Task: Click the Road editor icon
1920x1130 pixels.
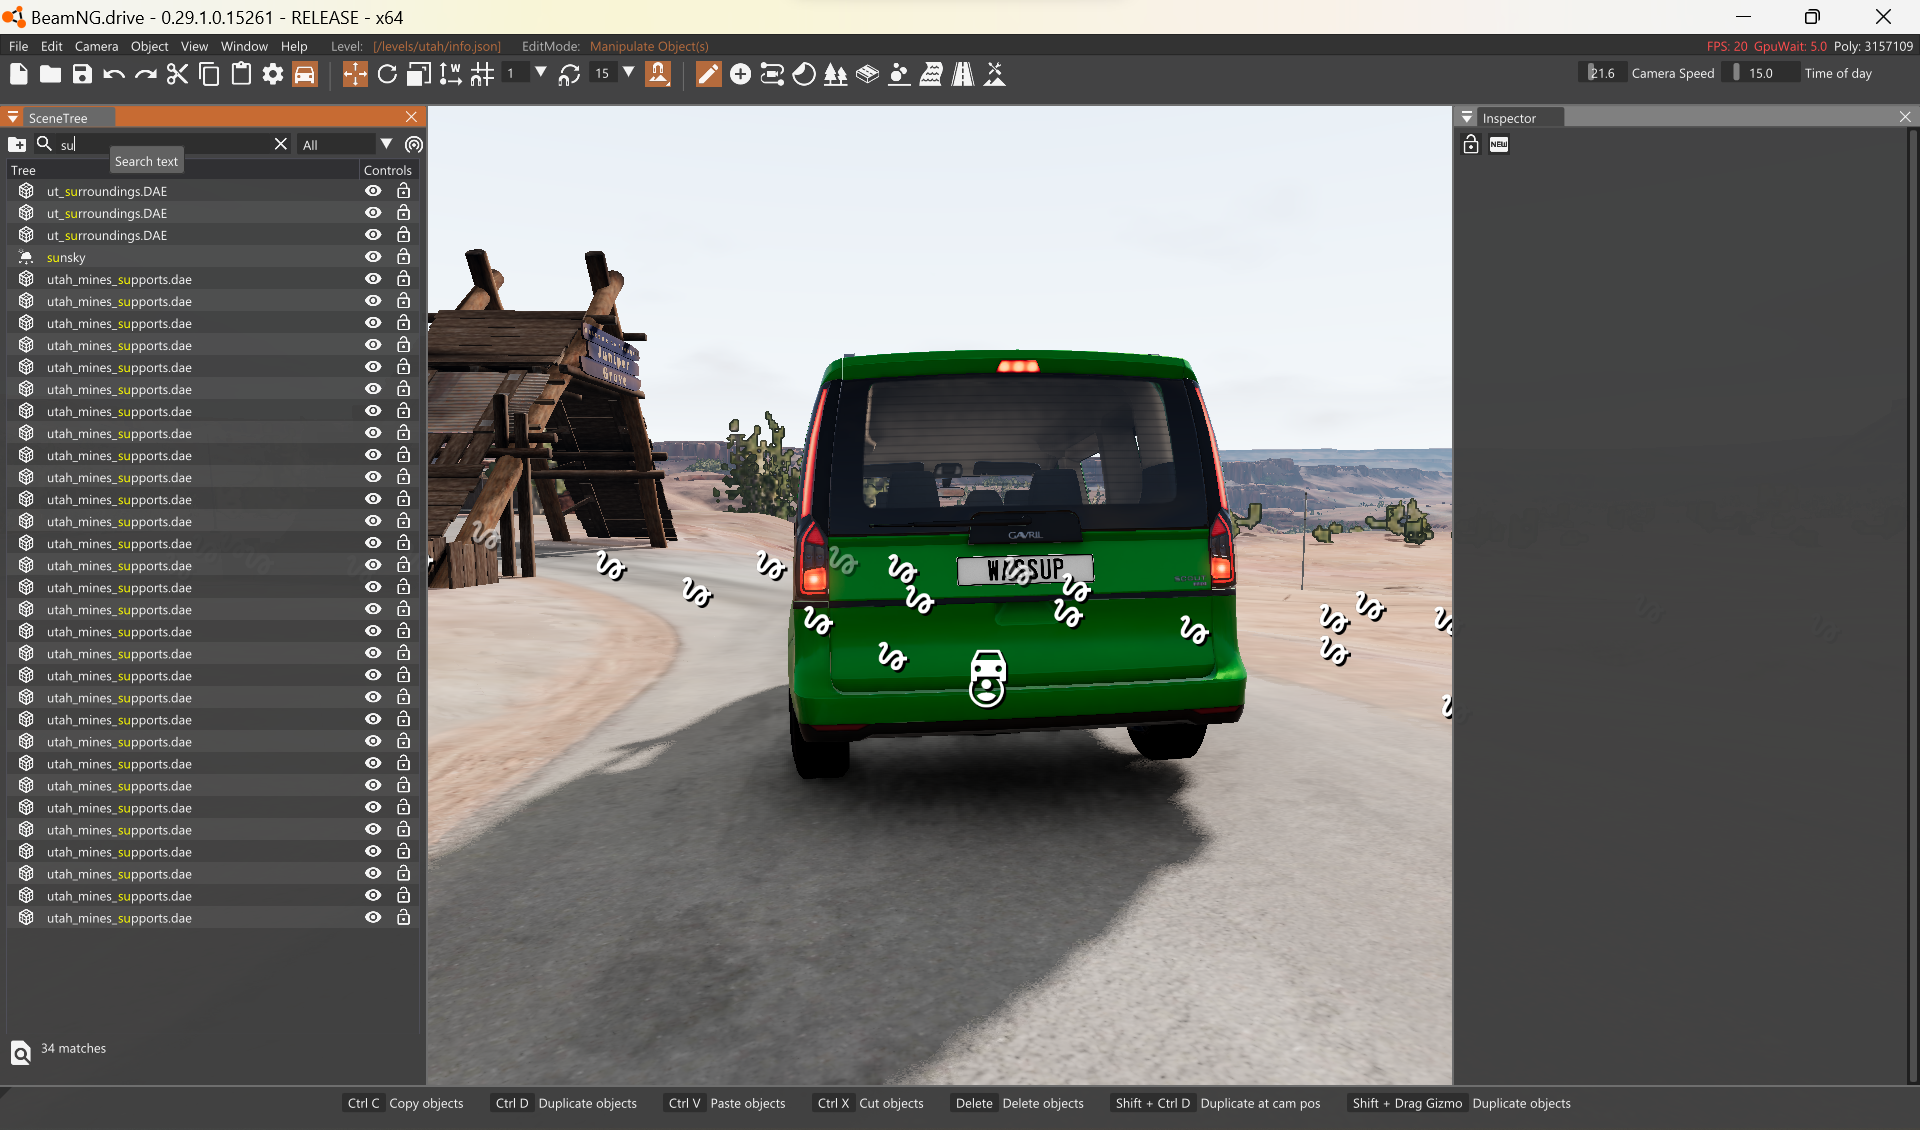Action: pos(963,74)
